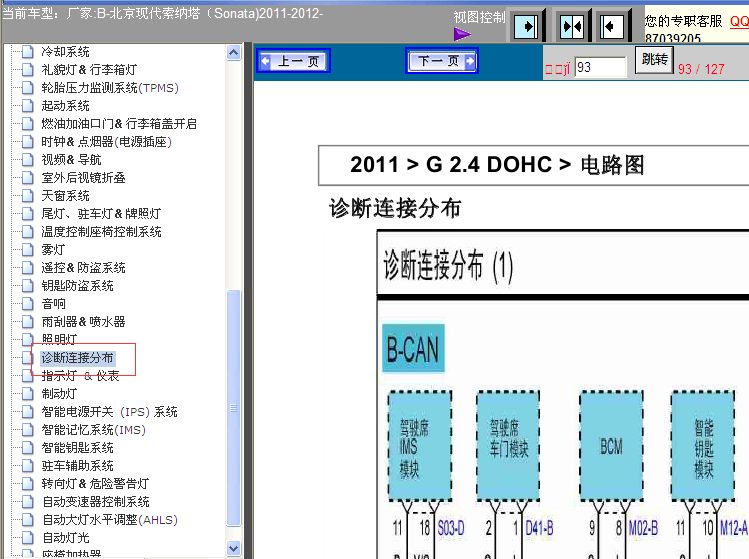Click the show-left-pane view control icon

pyautogui.click(x=612, y=26)
